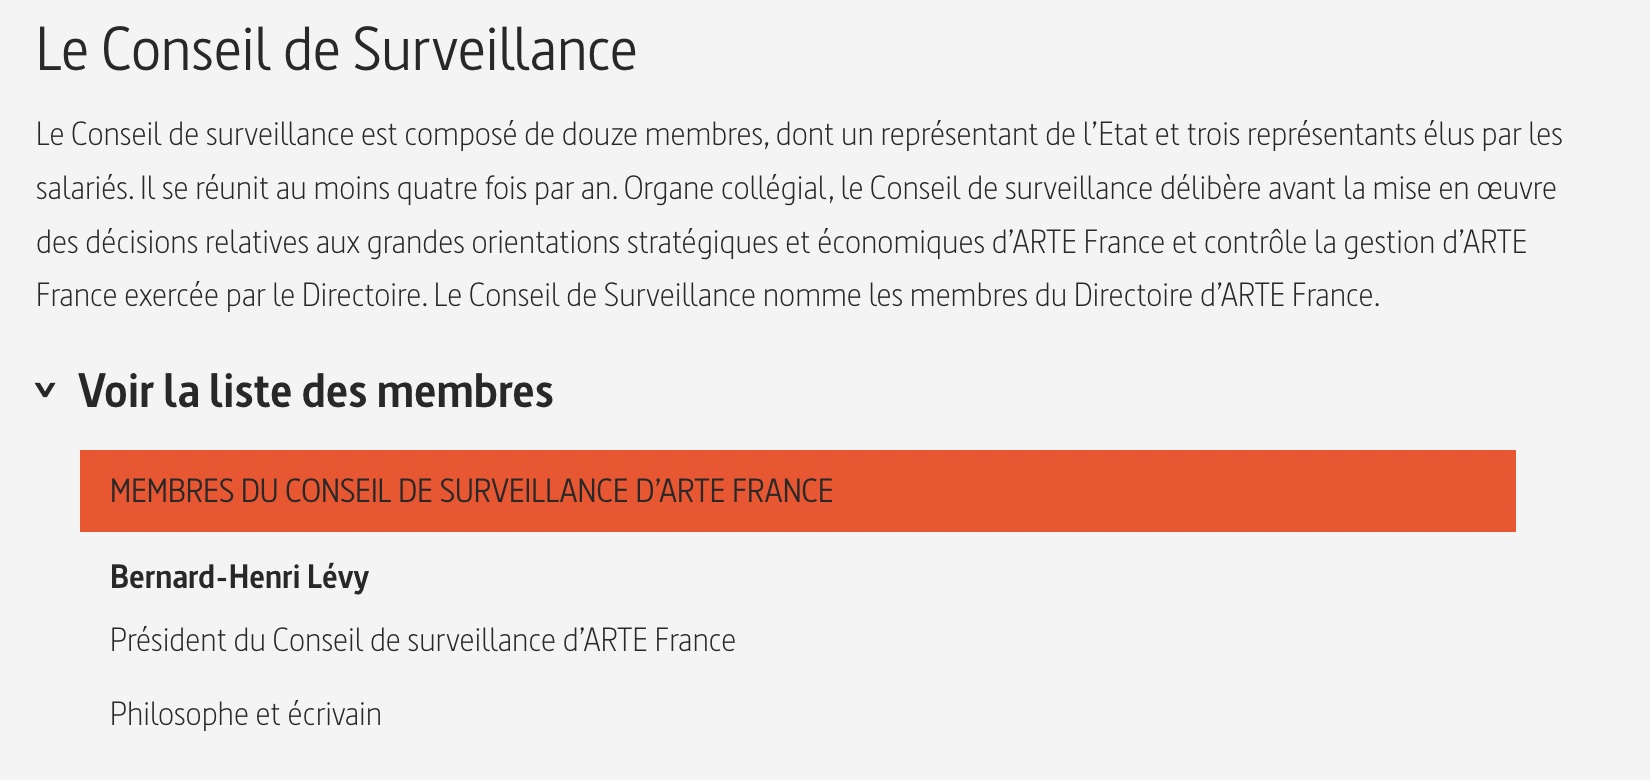Click the 'Voir la liste des membres' heading
Image resolution: width=1650 pixels, height=780 pixels.
tap(316, 391)
